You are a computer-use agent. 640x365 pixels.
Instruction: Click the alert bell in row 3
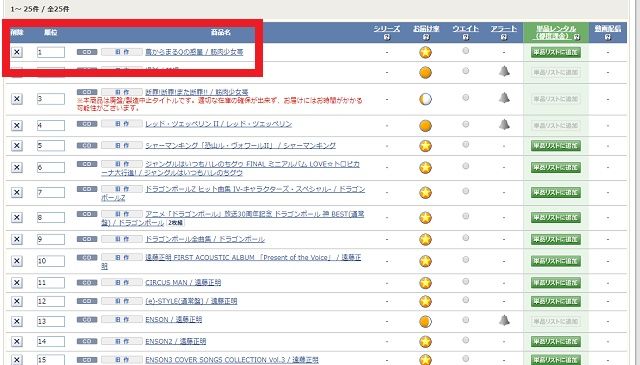click(504, 98)
